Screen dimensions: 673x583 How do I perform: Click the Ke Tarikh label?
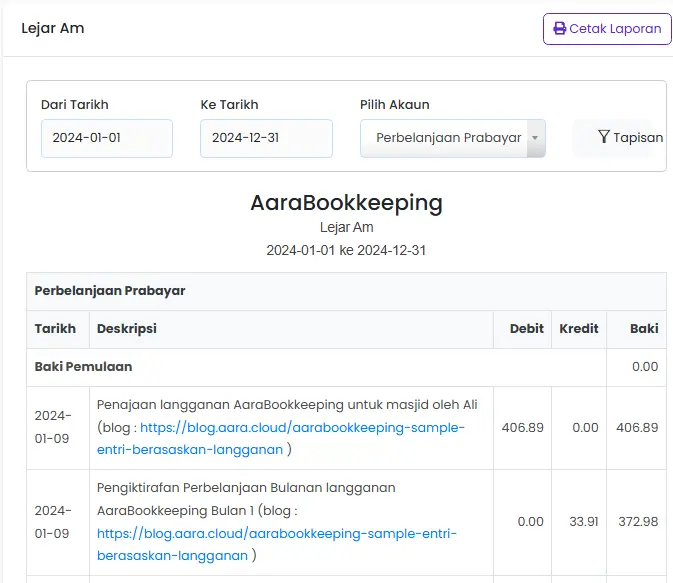[229, 105]
